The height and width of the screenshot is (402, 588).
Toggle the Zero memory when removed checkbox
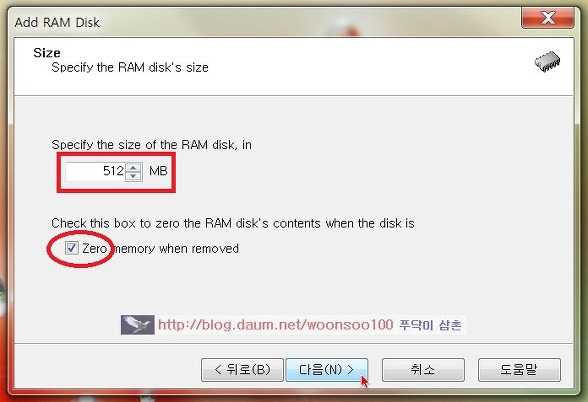pyautogui.click(x=72, y=248)
